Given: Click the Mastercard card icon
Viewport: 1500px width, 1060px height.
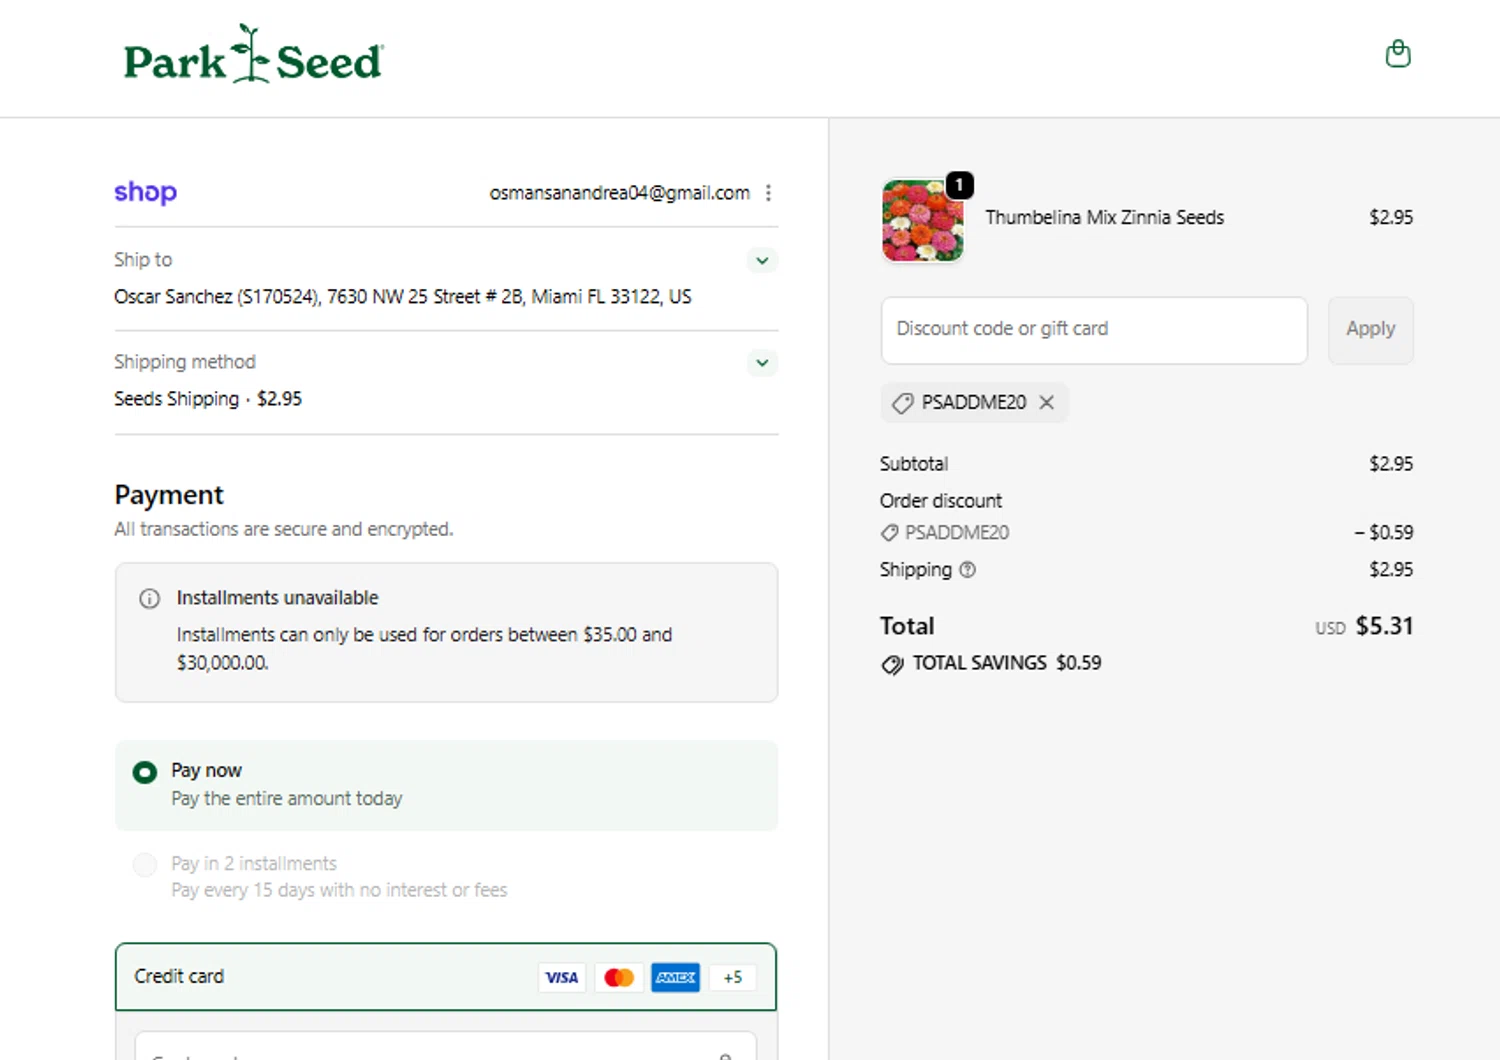Looking at the screenshot, I should pos(619,977).
